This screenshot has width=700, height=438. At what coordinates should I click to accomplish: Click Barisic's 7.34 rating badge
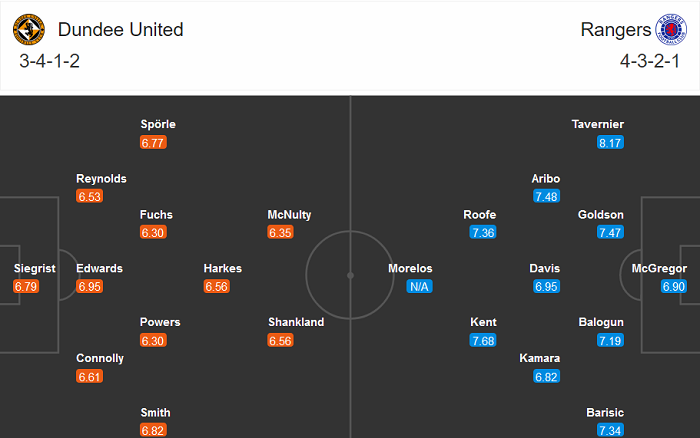(x=610, y=431)
